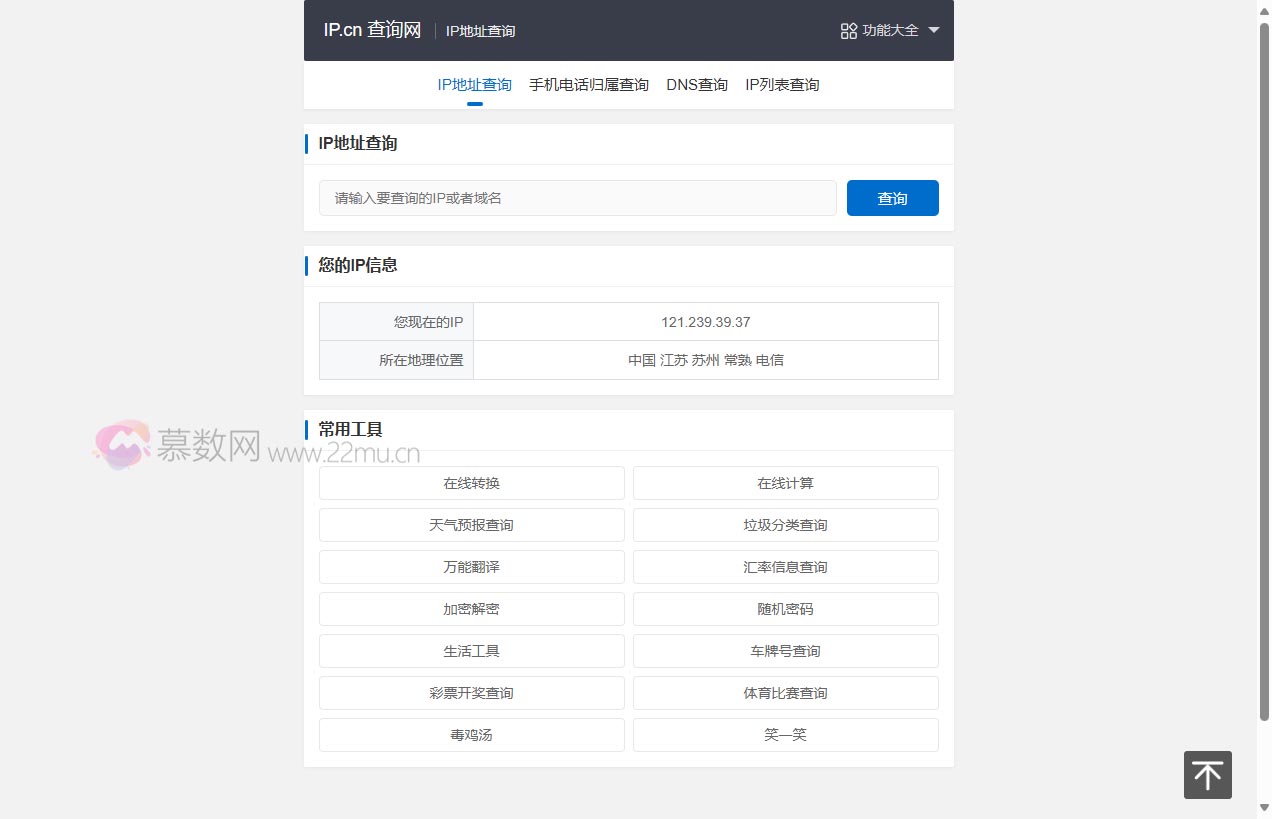Open the 功能大全 dropdown menu

click(x=888, y=30)
